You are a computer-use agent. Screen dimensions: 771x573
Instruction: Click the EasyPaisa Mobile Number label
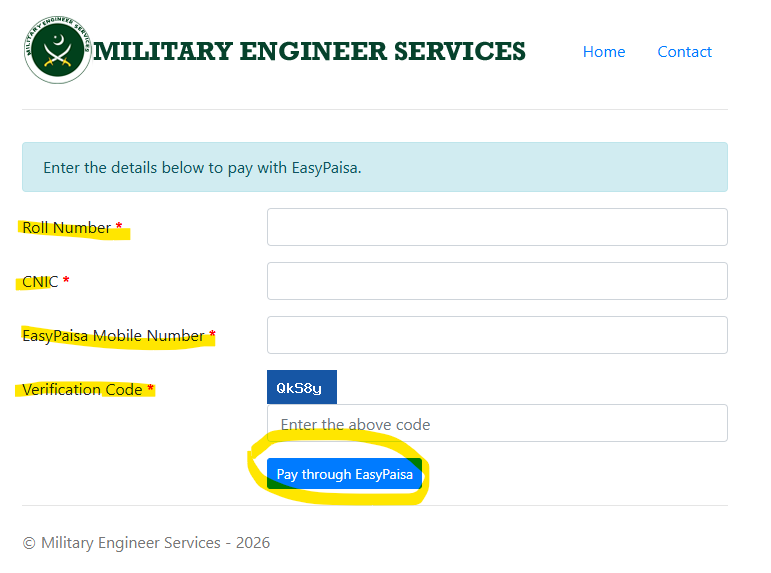pos(119,336)
